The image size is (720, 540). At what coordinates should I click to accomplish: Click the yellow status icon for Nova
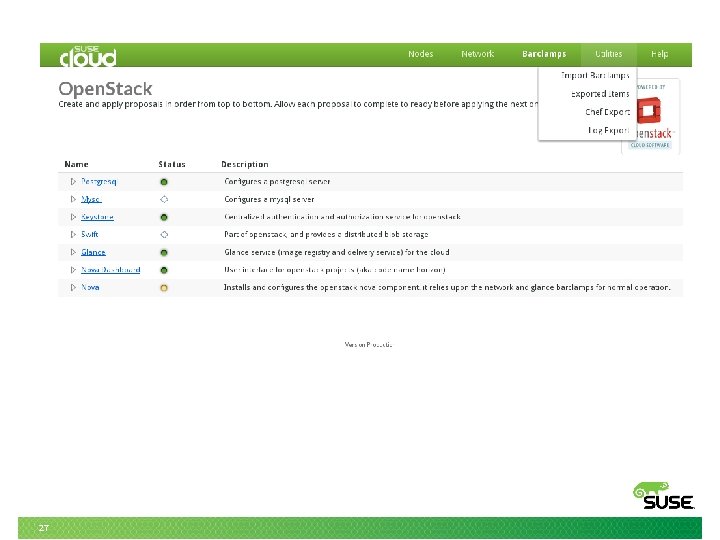[x=164, y=288]
